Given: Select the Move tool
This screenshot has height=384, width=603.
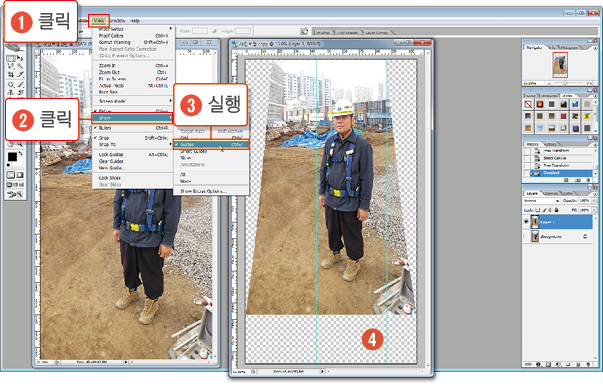Looking at the screenshot, I should click(x=20, y=58).
